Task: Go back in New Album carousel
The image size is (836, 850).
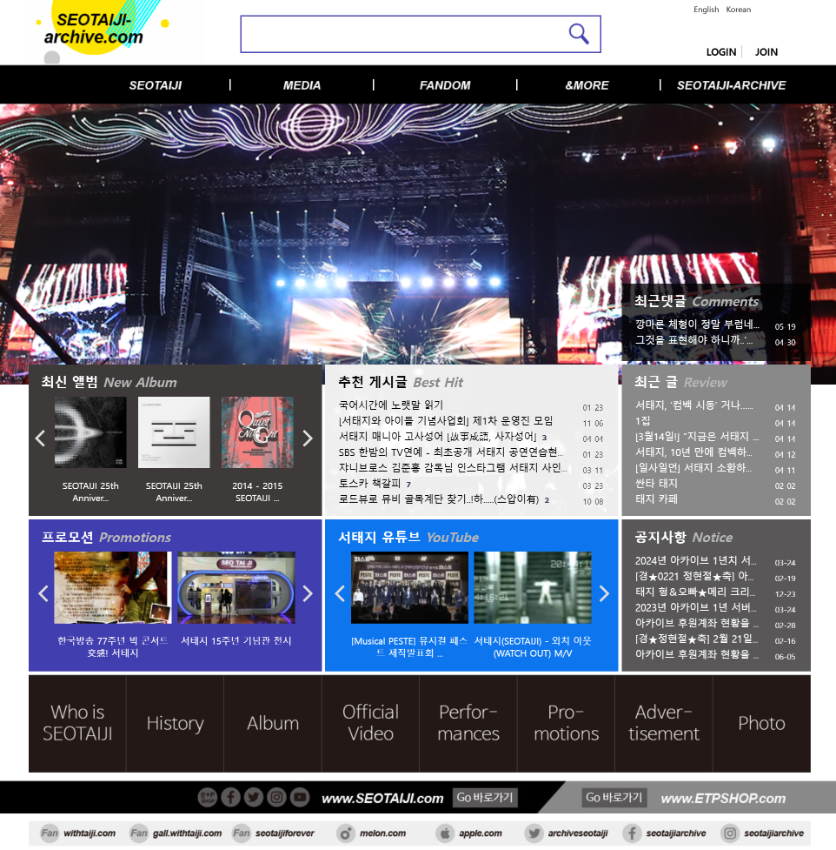Action: tap(41, 438)
